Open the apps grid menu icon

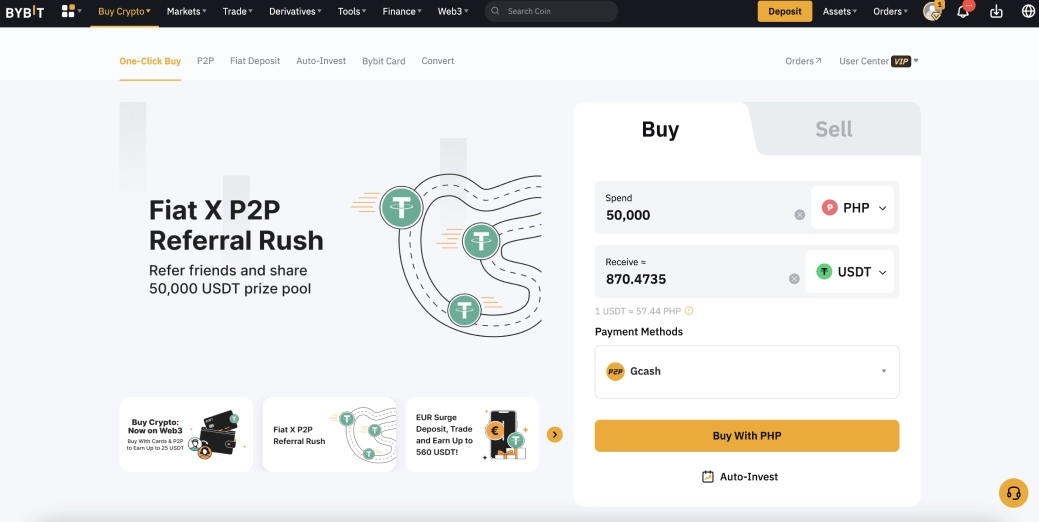tap(68, 11)
